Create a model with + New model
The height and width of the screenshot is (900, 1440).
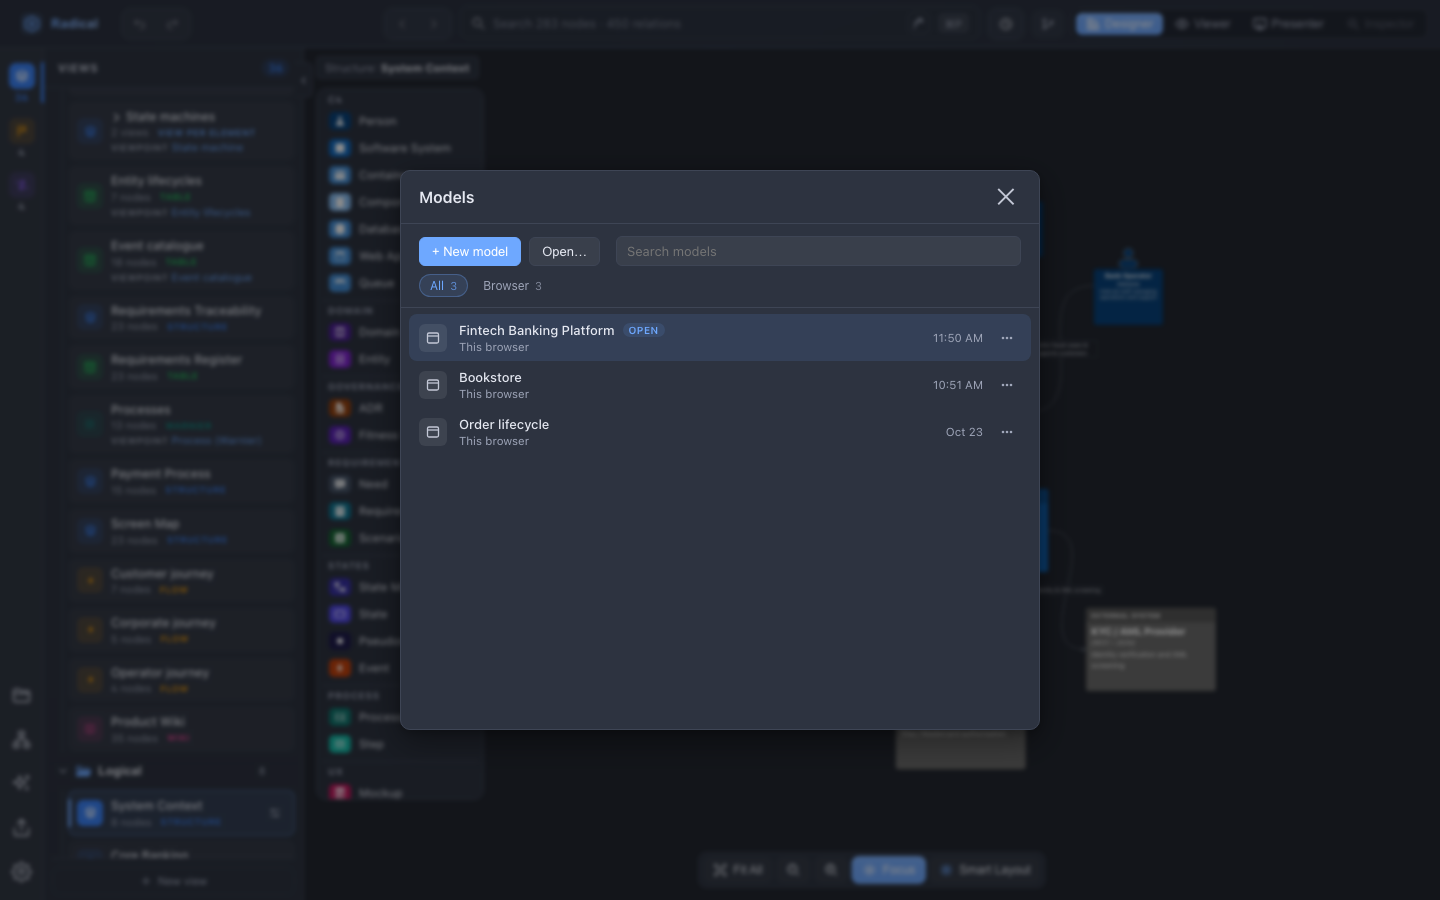pos(470,251)
